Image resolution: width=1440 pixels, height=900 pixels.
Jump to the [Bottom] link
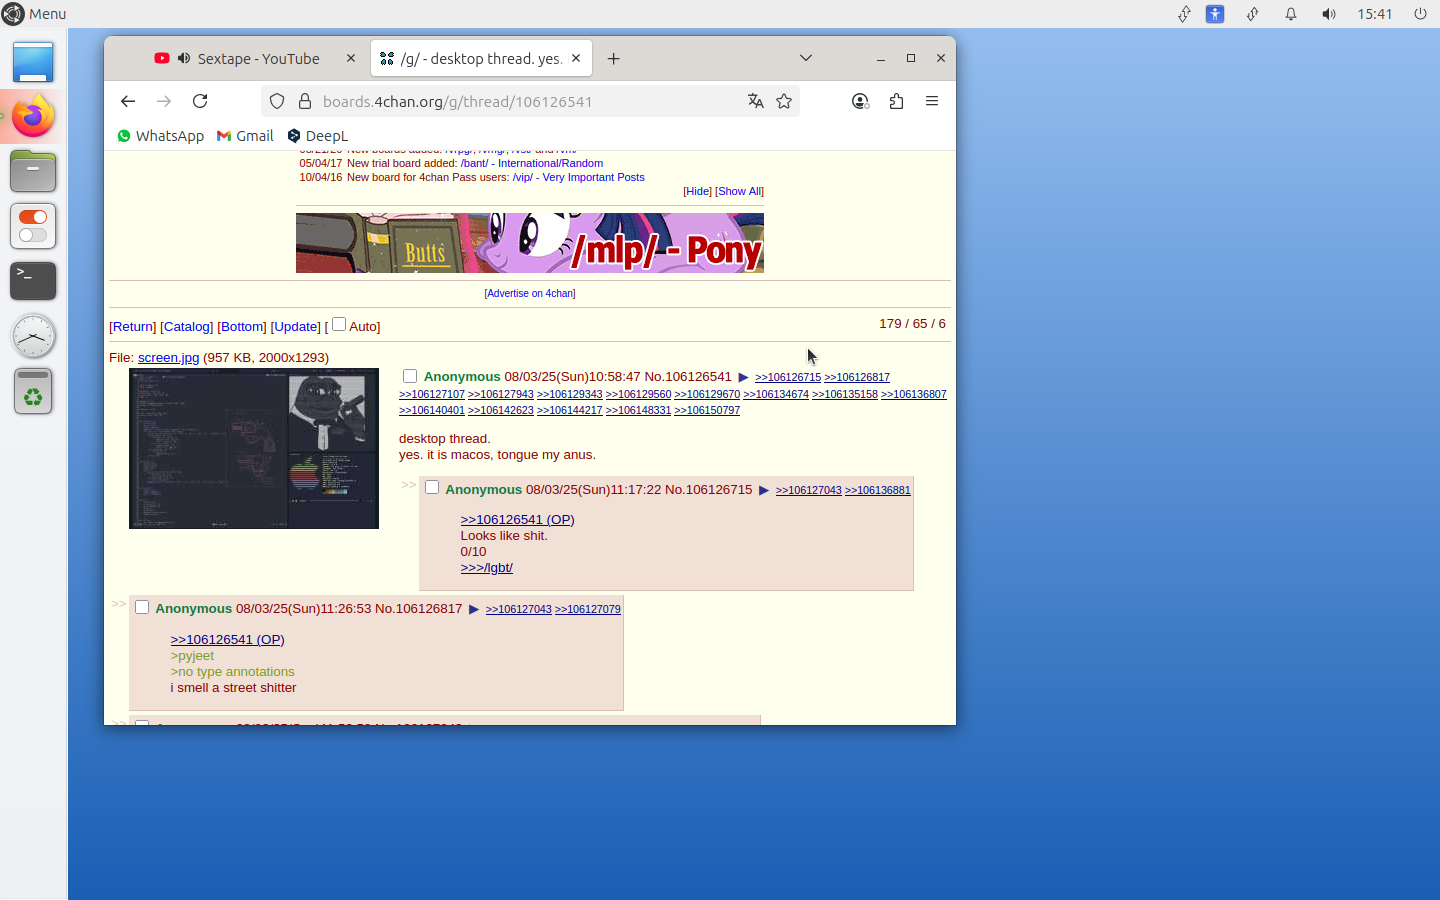[242, 327]
